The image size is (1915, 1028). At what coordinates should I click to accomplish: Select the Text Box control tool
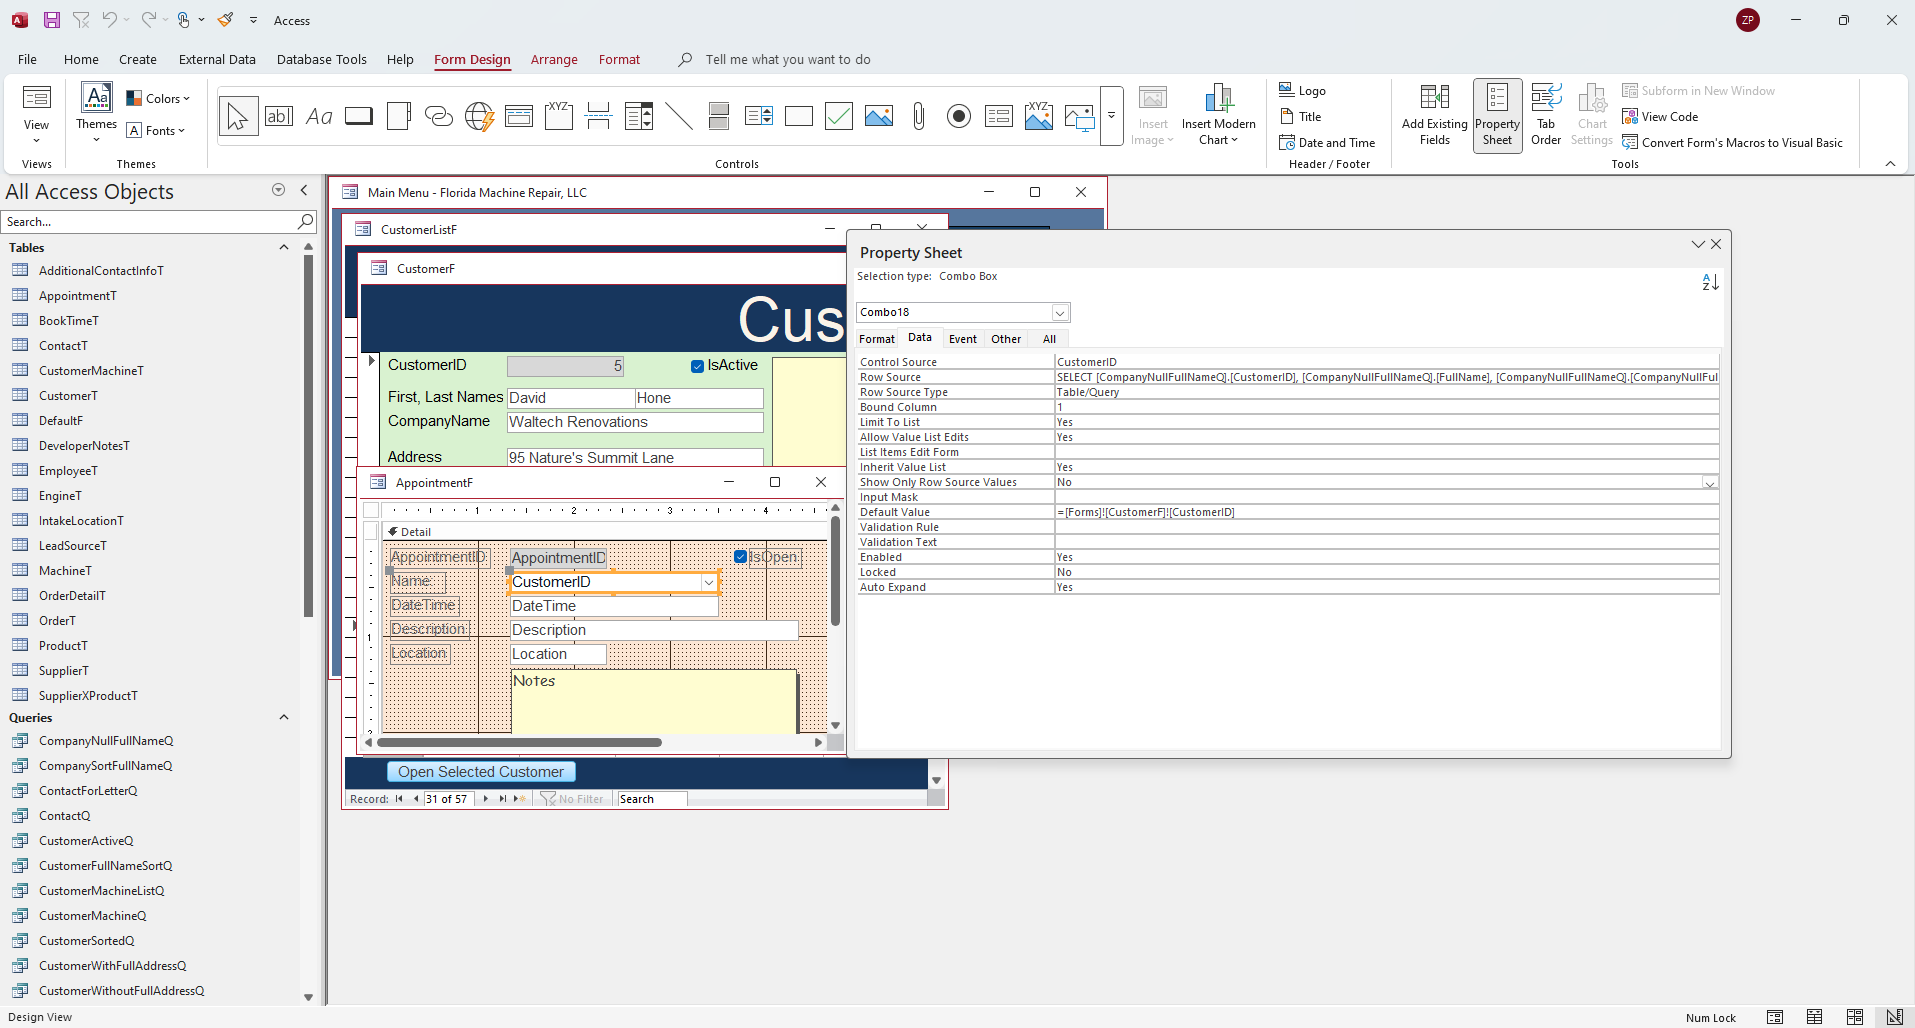278,117
